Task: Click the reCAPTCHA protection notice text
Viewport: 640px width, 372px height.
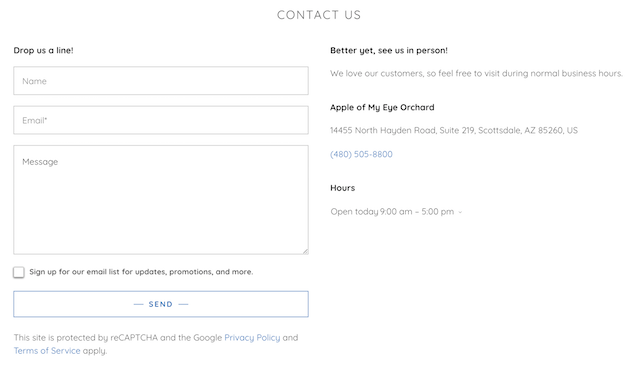Action: coord(156,344)
